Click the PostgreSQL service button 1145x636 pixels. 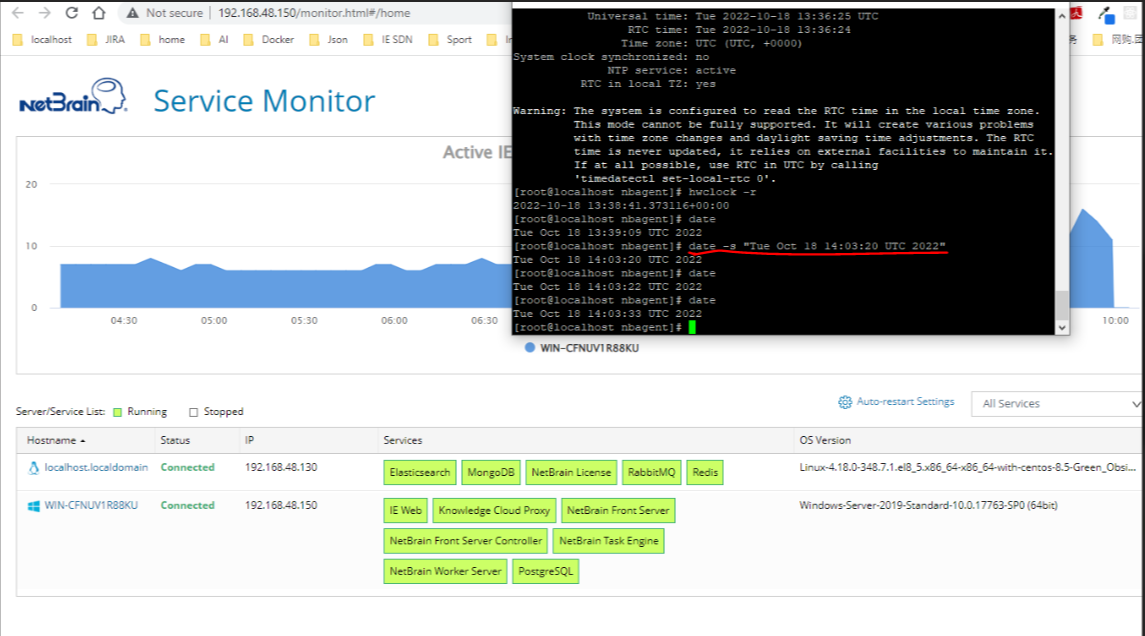(x=545, y=571)
